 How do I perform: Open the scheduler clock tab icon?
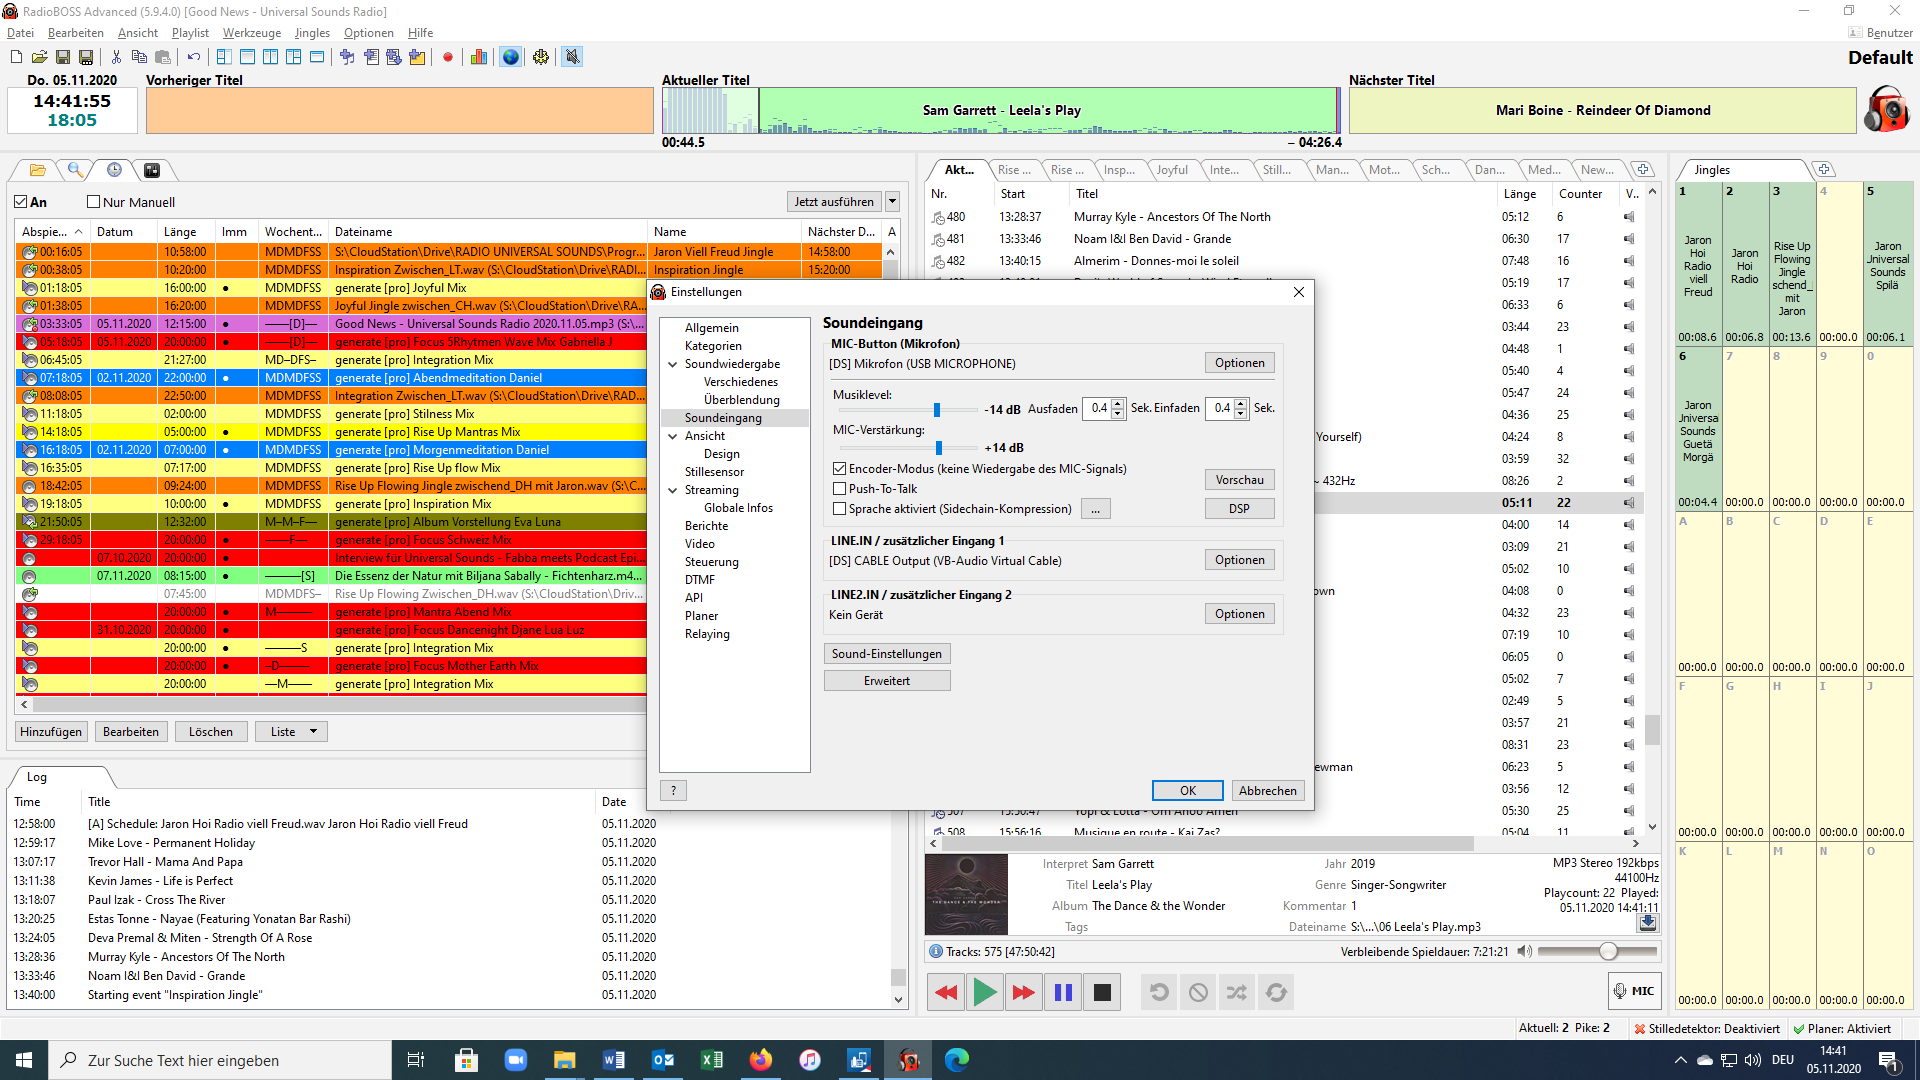coord(114,170)
